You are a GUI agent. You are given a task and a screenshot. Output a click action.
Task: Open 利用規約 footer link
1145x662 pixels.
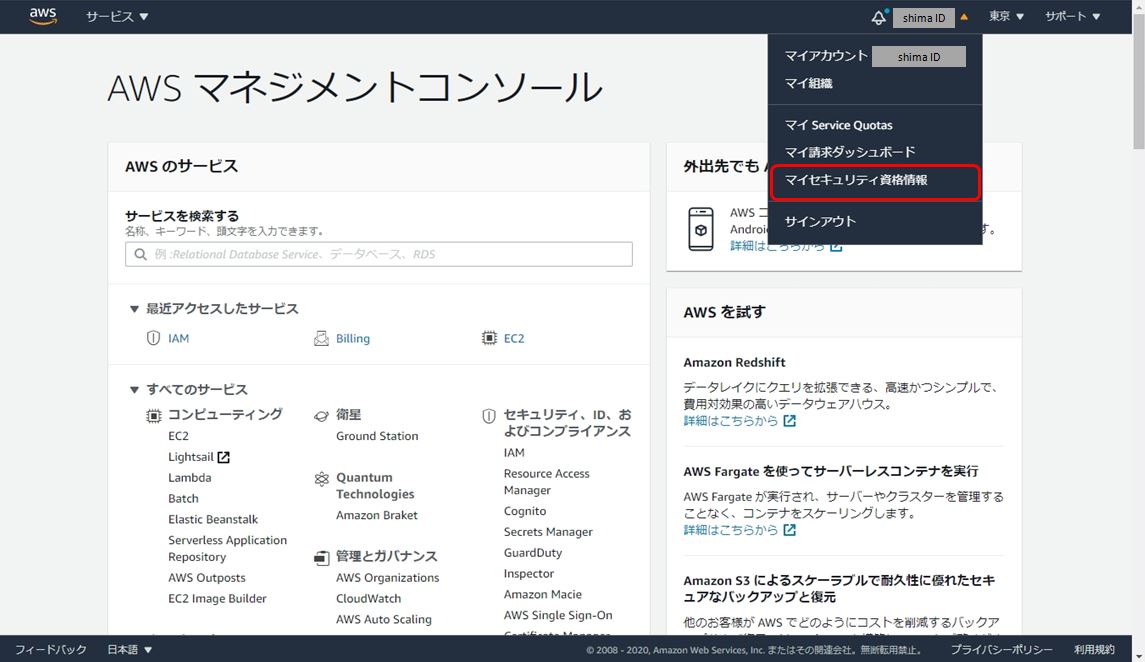click(1094, 649)
